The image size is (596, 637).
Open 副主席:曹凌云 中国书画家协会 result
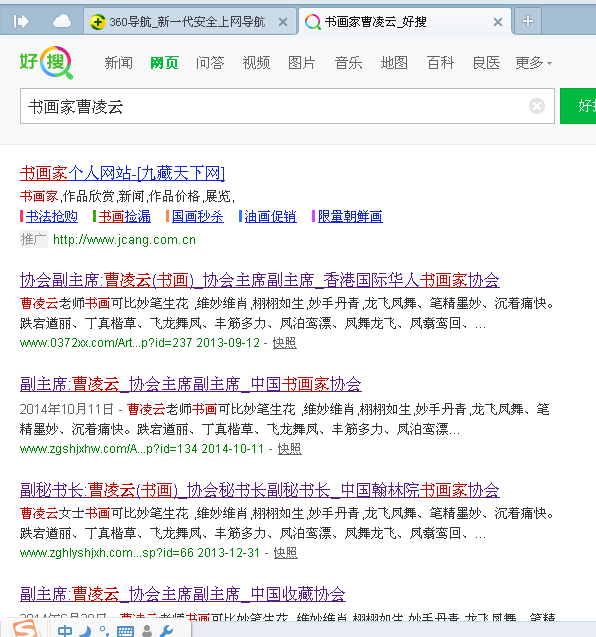tap(191, 384)
